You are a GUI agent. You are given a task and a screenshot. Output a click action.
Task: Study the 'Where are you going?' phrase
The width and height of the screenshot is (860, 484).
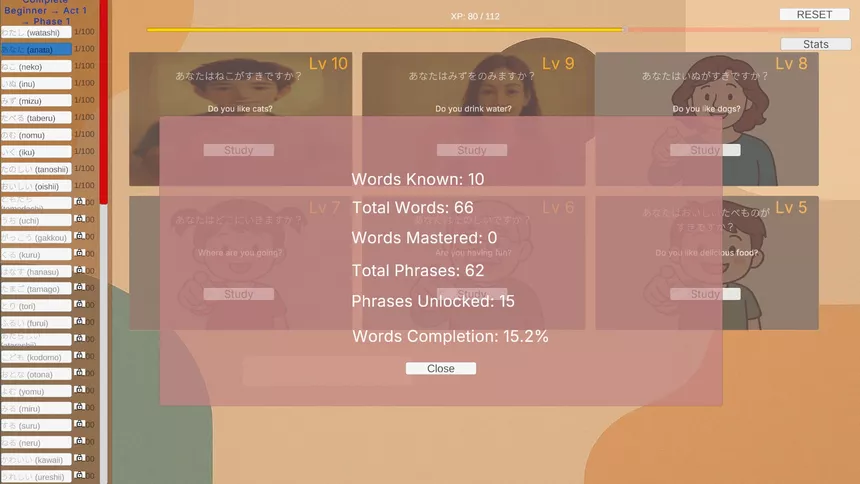[x=239, y=294]
